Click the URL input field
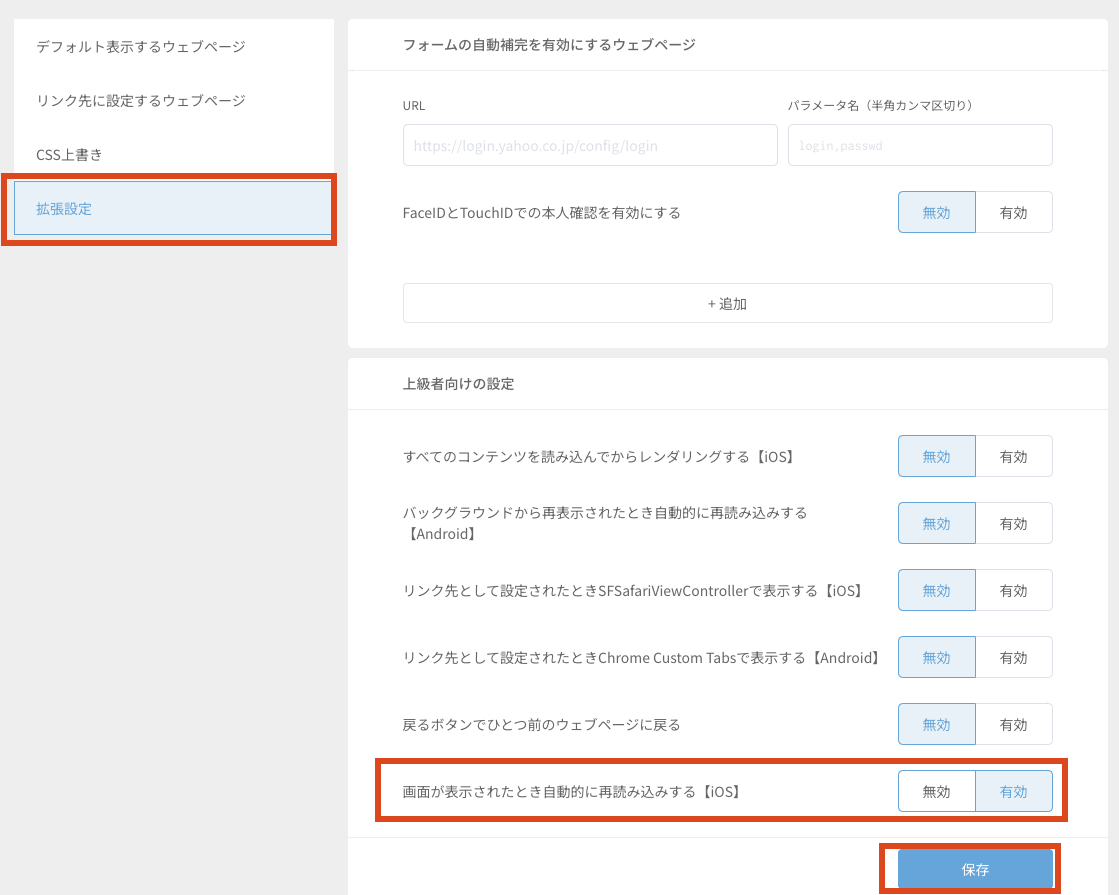 coord(590,146)
